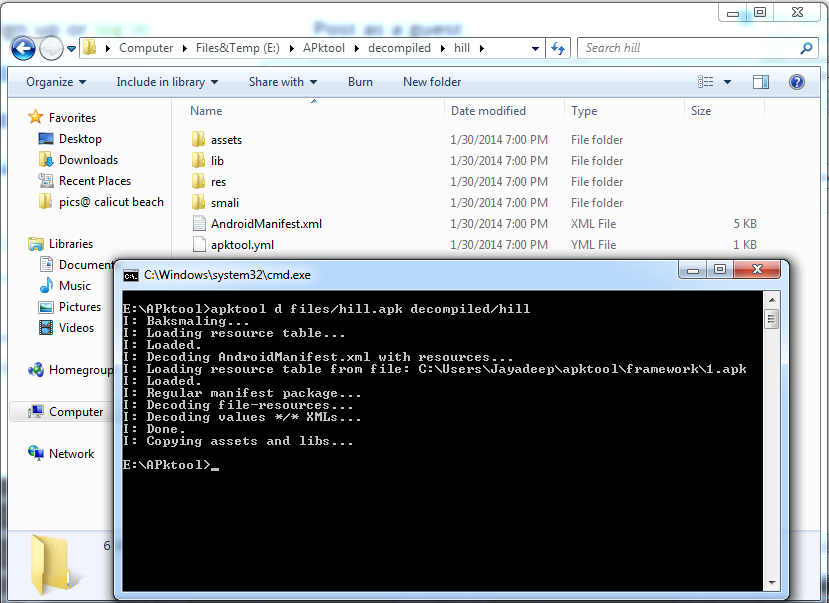Open the address bar history dropdown

point(535,49)
